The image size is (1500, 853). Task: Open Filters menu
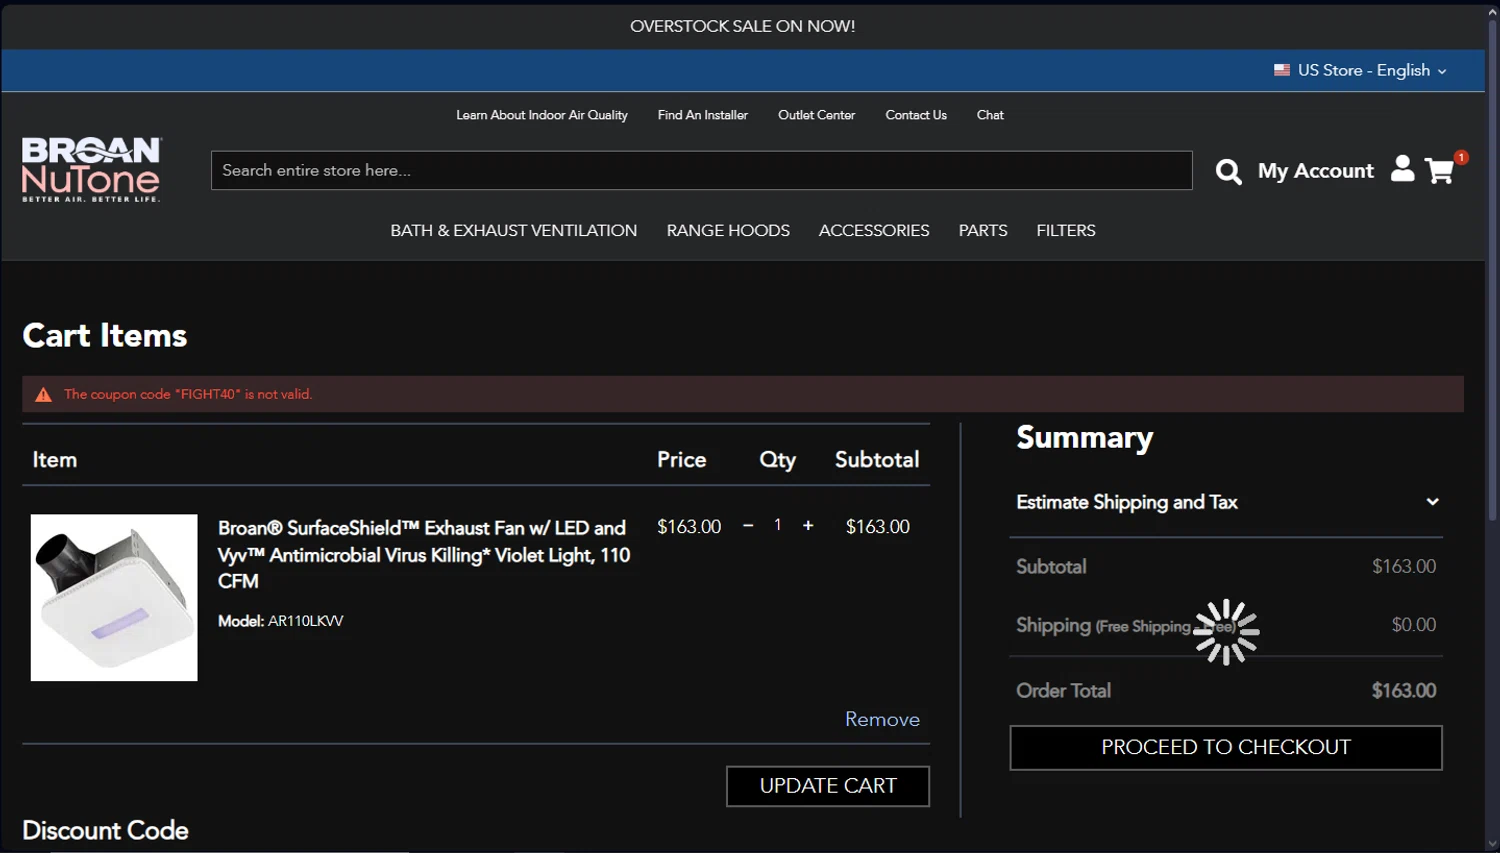[x=1066, y=230]
